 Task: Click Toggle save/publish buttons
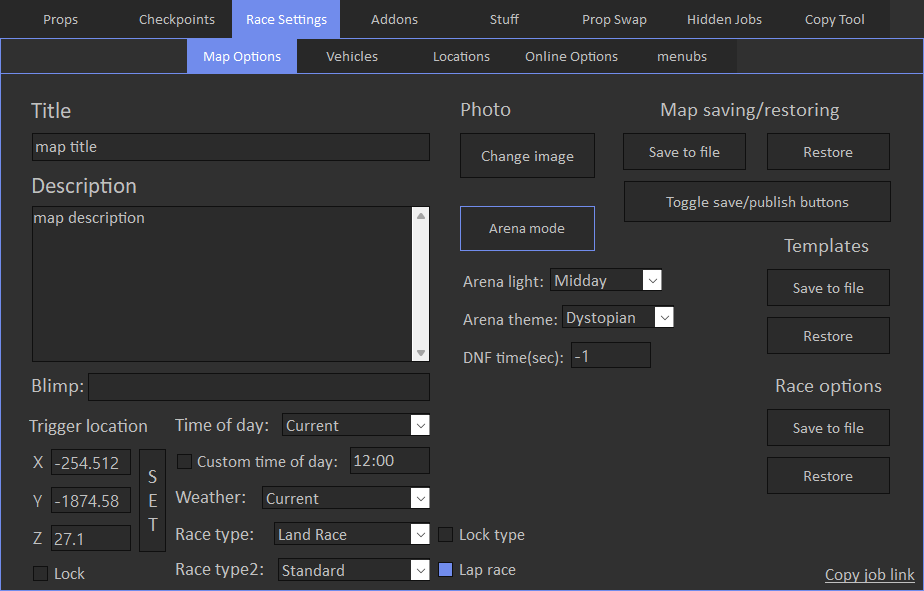click(757, 202)
